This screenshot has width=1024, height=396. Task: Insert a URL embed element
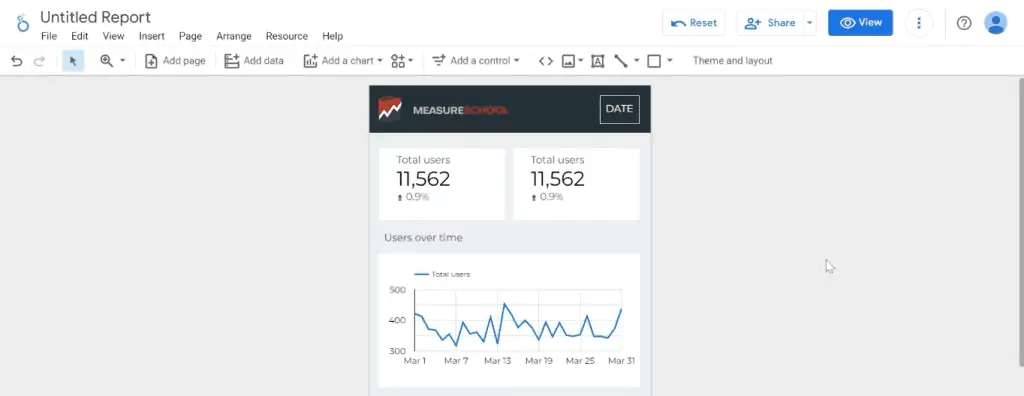tap(546, 61)
